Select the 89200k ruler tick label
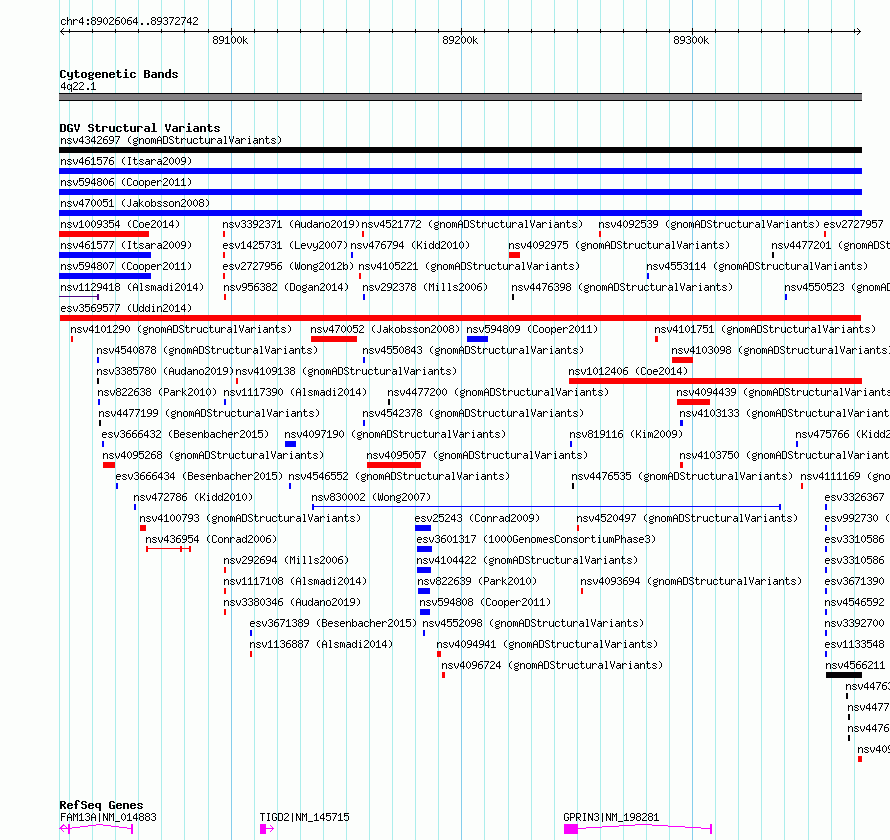The width and height of the screenshot is (890, 840). 460,40
